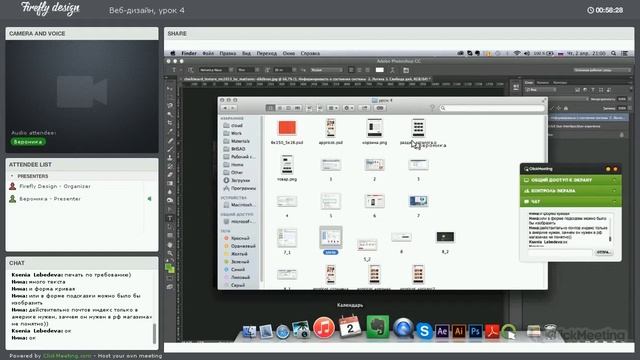Image resolution: width=640 pixels, height=360 pixels.
Task: Open the Trash in the dock
Action: pos(550,331)
